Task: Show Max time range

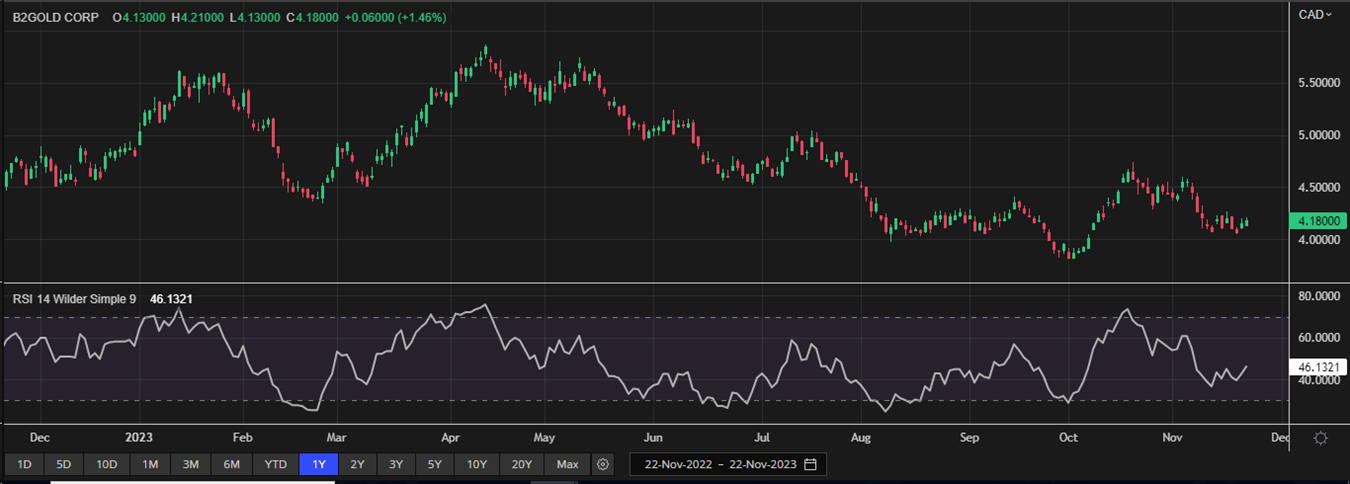Action: [x=567, y=464]
